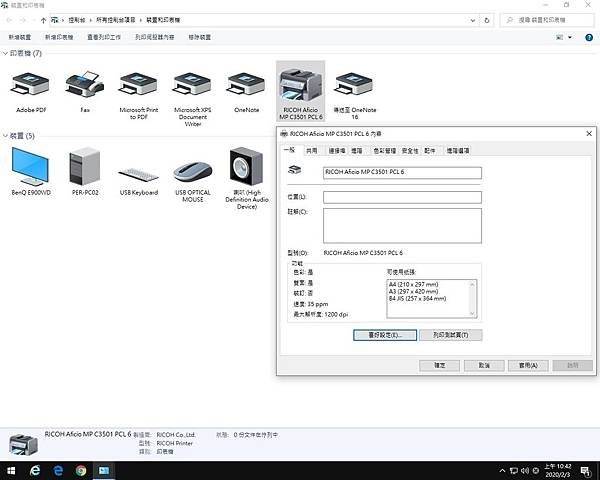
Task: Open the view options dropdown arrow
Action: (x=570, y=37)
